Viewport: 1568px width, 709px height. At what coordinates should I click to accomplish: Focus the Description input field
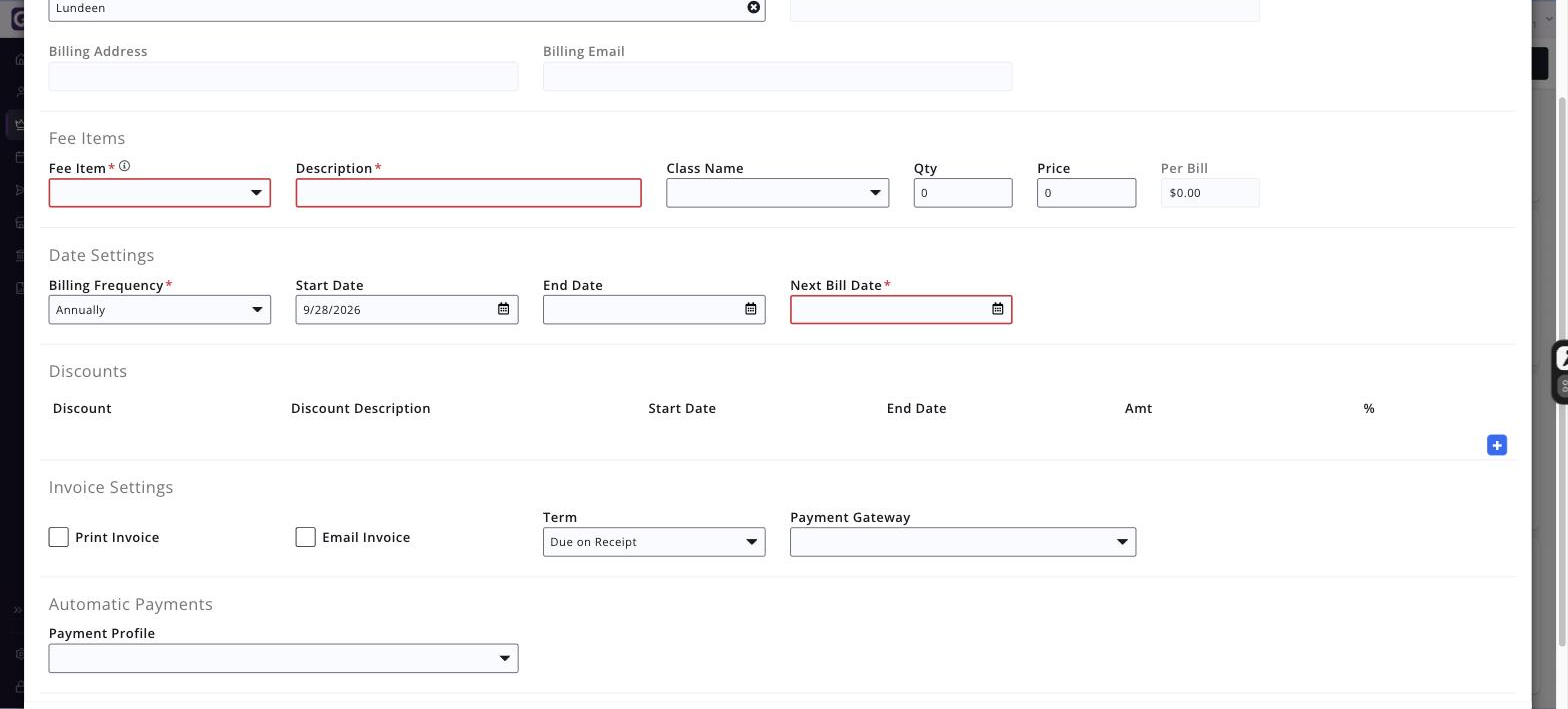click(x=469, y=193)
